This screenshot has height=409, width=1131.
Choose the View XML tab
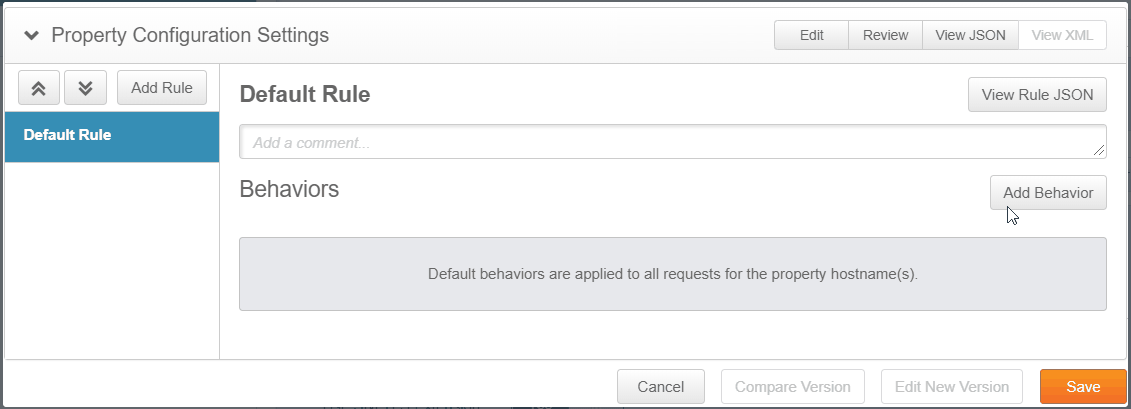click(1061, 35)
